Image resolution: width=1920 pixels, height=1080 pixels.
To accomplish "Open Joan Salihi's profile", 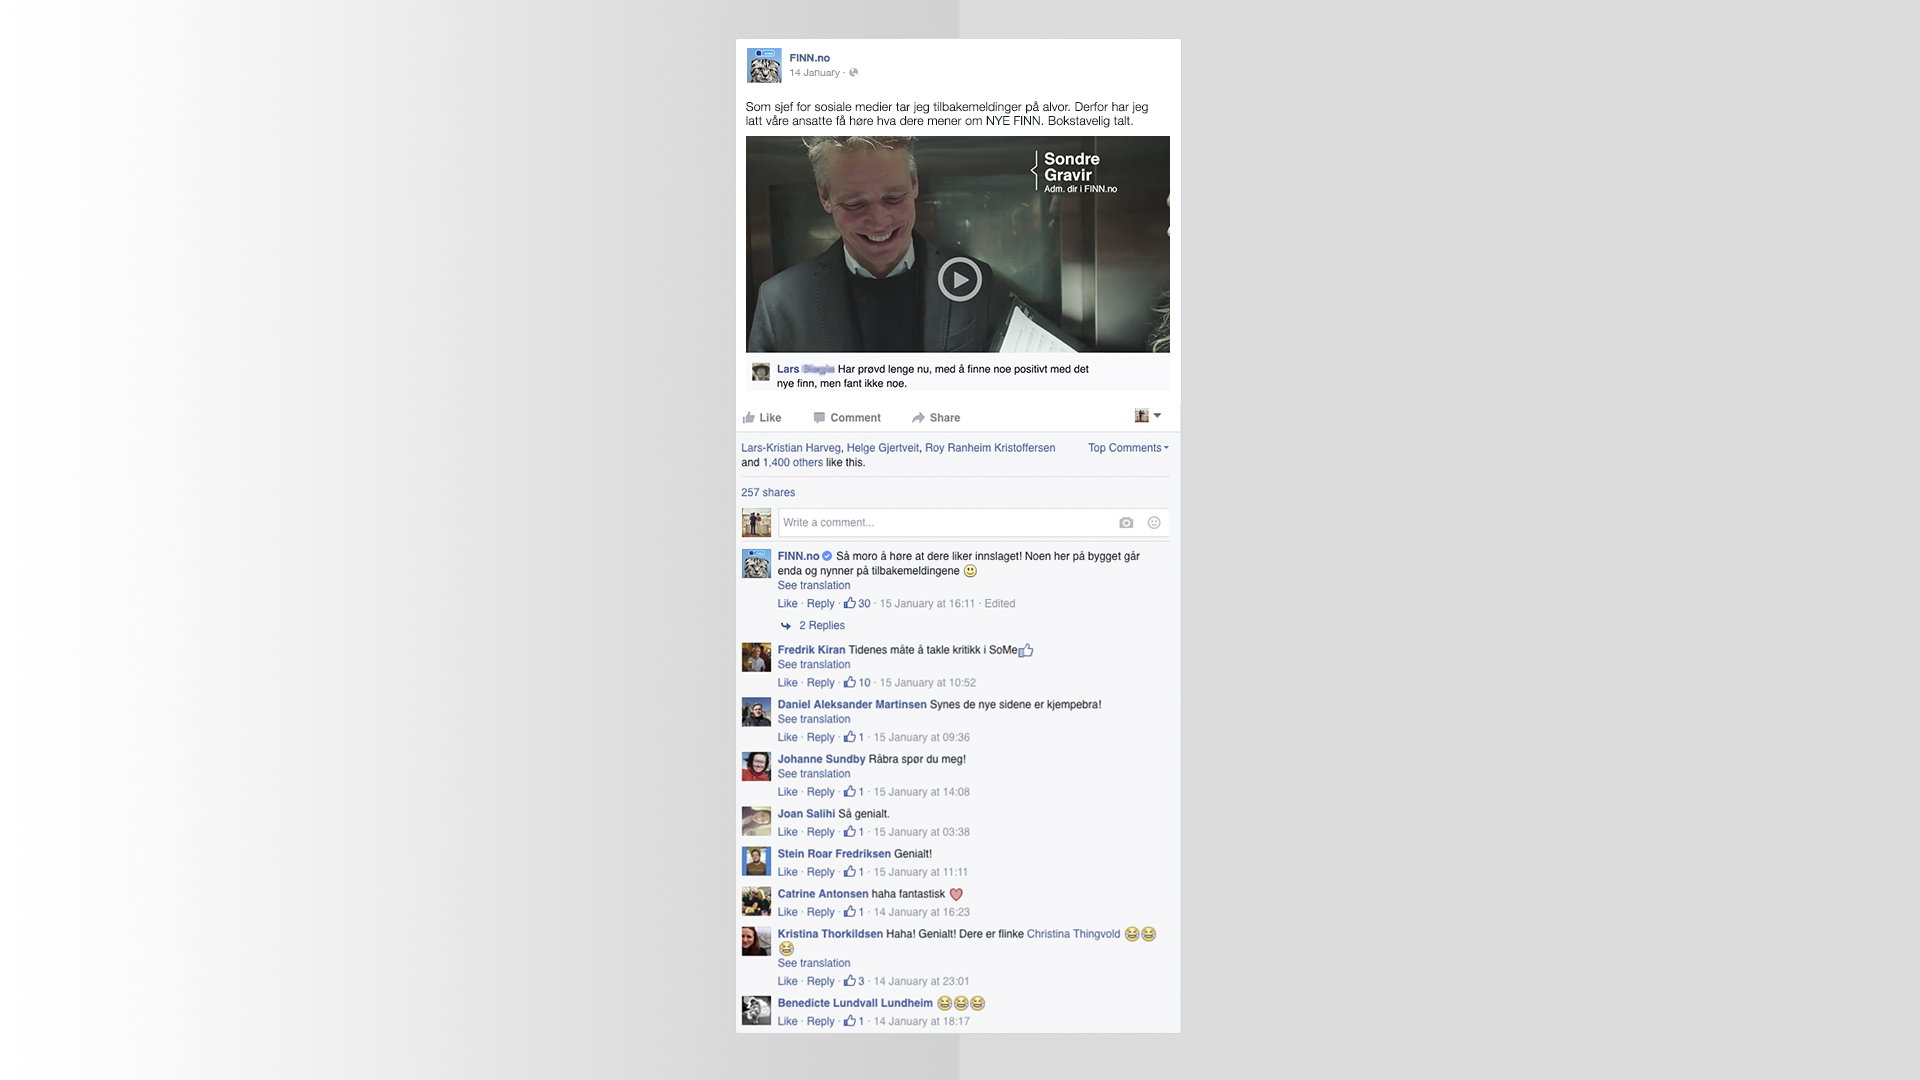I will pyautogui.click(x=806, y=814).
